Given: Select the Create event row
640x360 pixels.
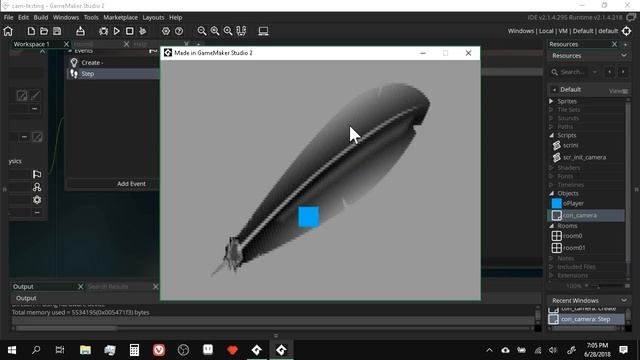Looking at the screenshot, I should [113, 62].
